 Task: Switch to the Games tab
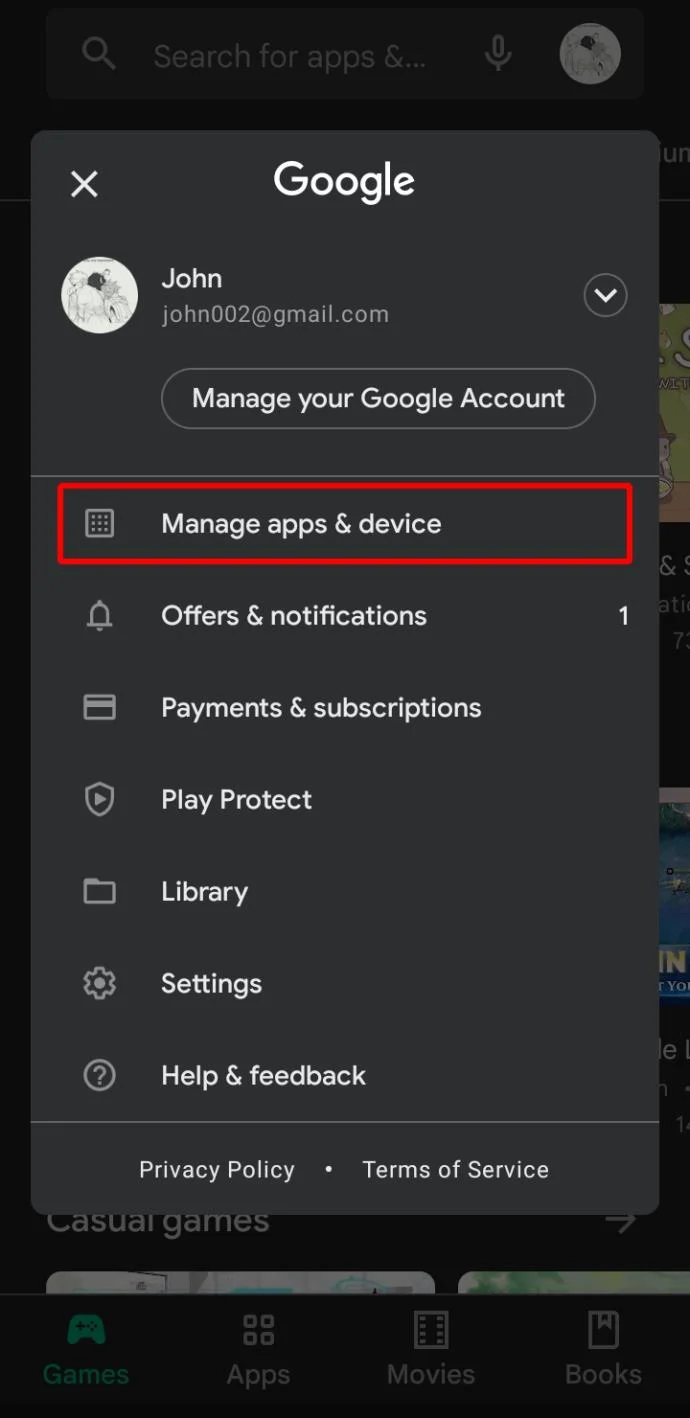pyautogui.click(x=86, y=1351)
